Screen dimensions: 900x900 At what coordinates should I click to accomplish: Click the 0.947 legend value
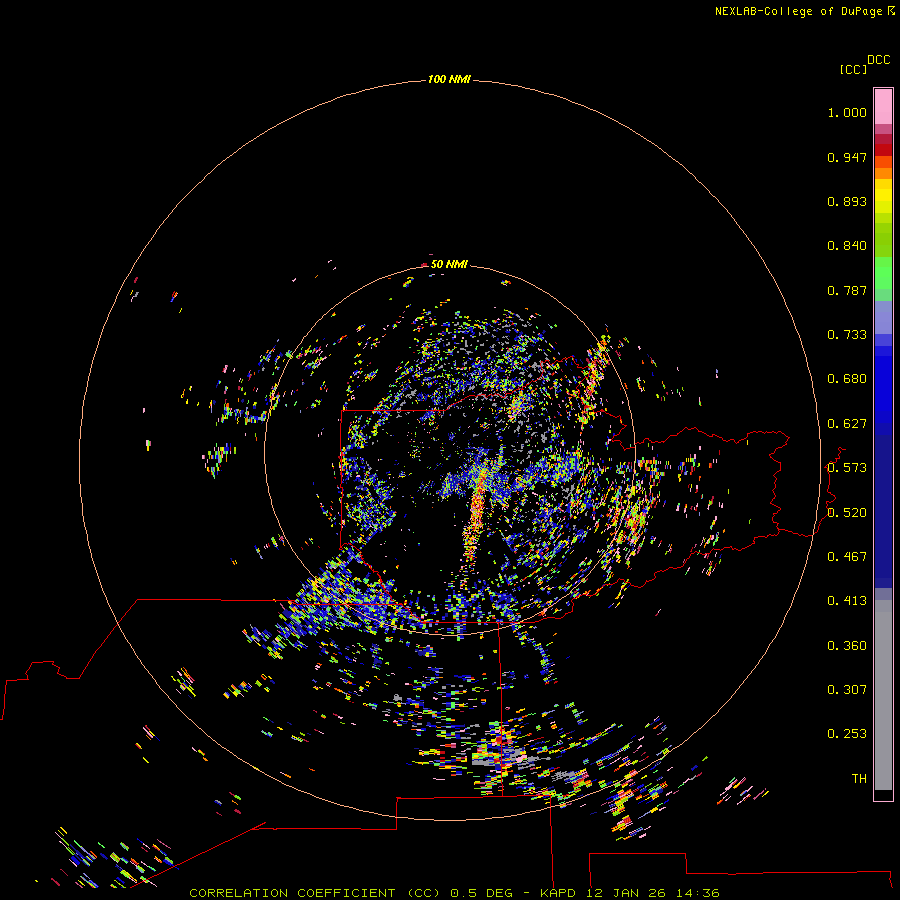pos(847,157)
